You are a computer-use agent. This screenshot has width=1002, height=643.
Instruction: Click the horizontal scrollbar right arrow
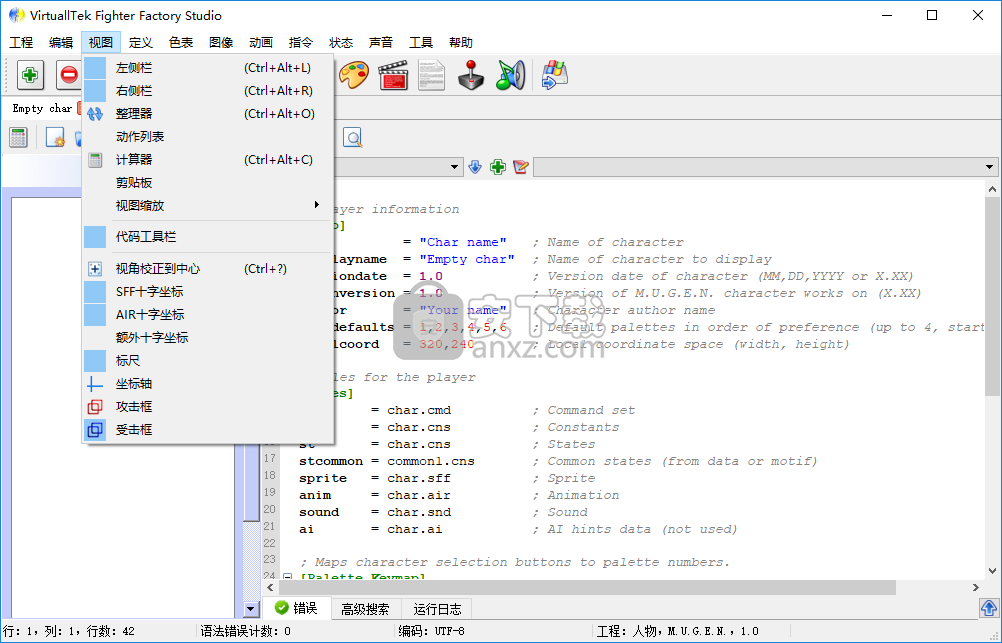click(975, 587)
